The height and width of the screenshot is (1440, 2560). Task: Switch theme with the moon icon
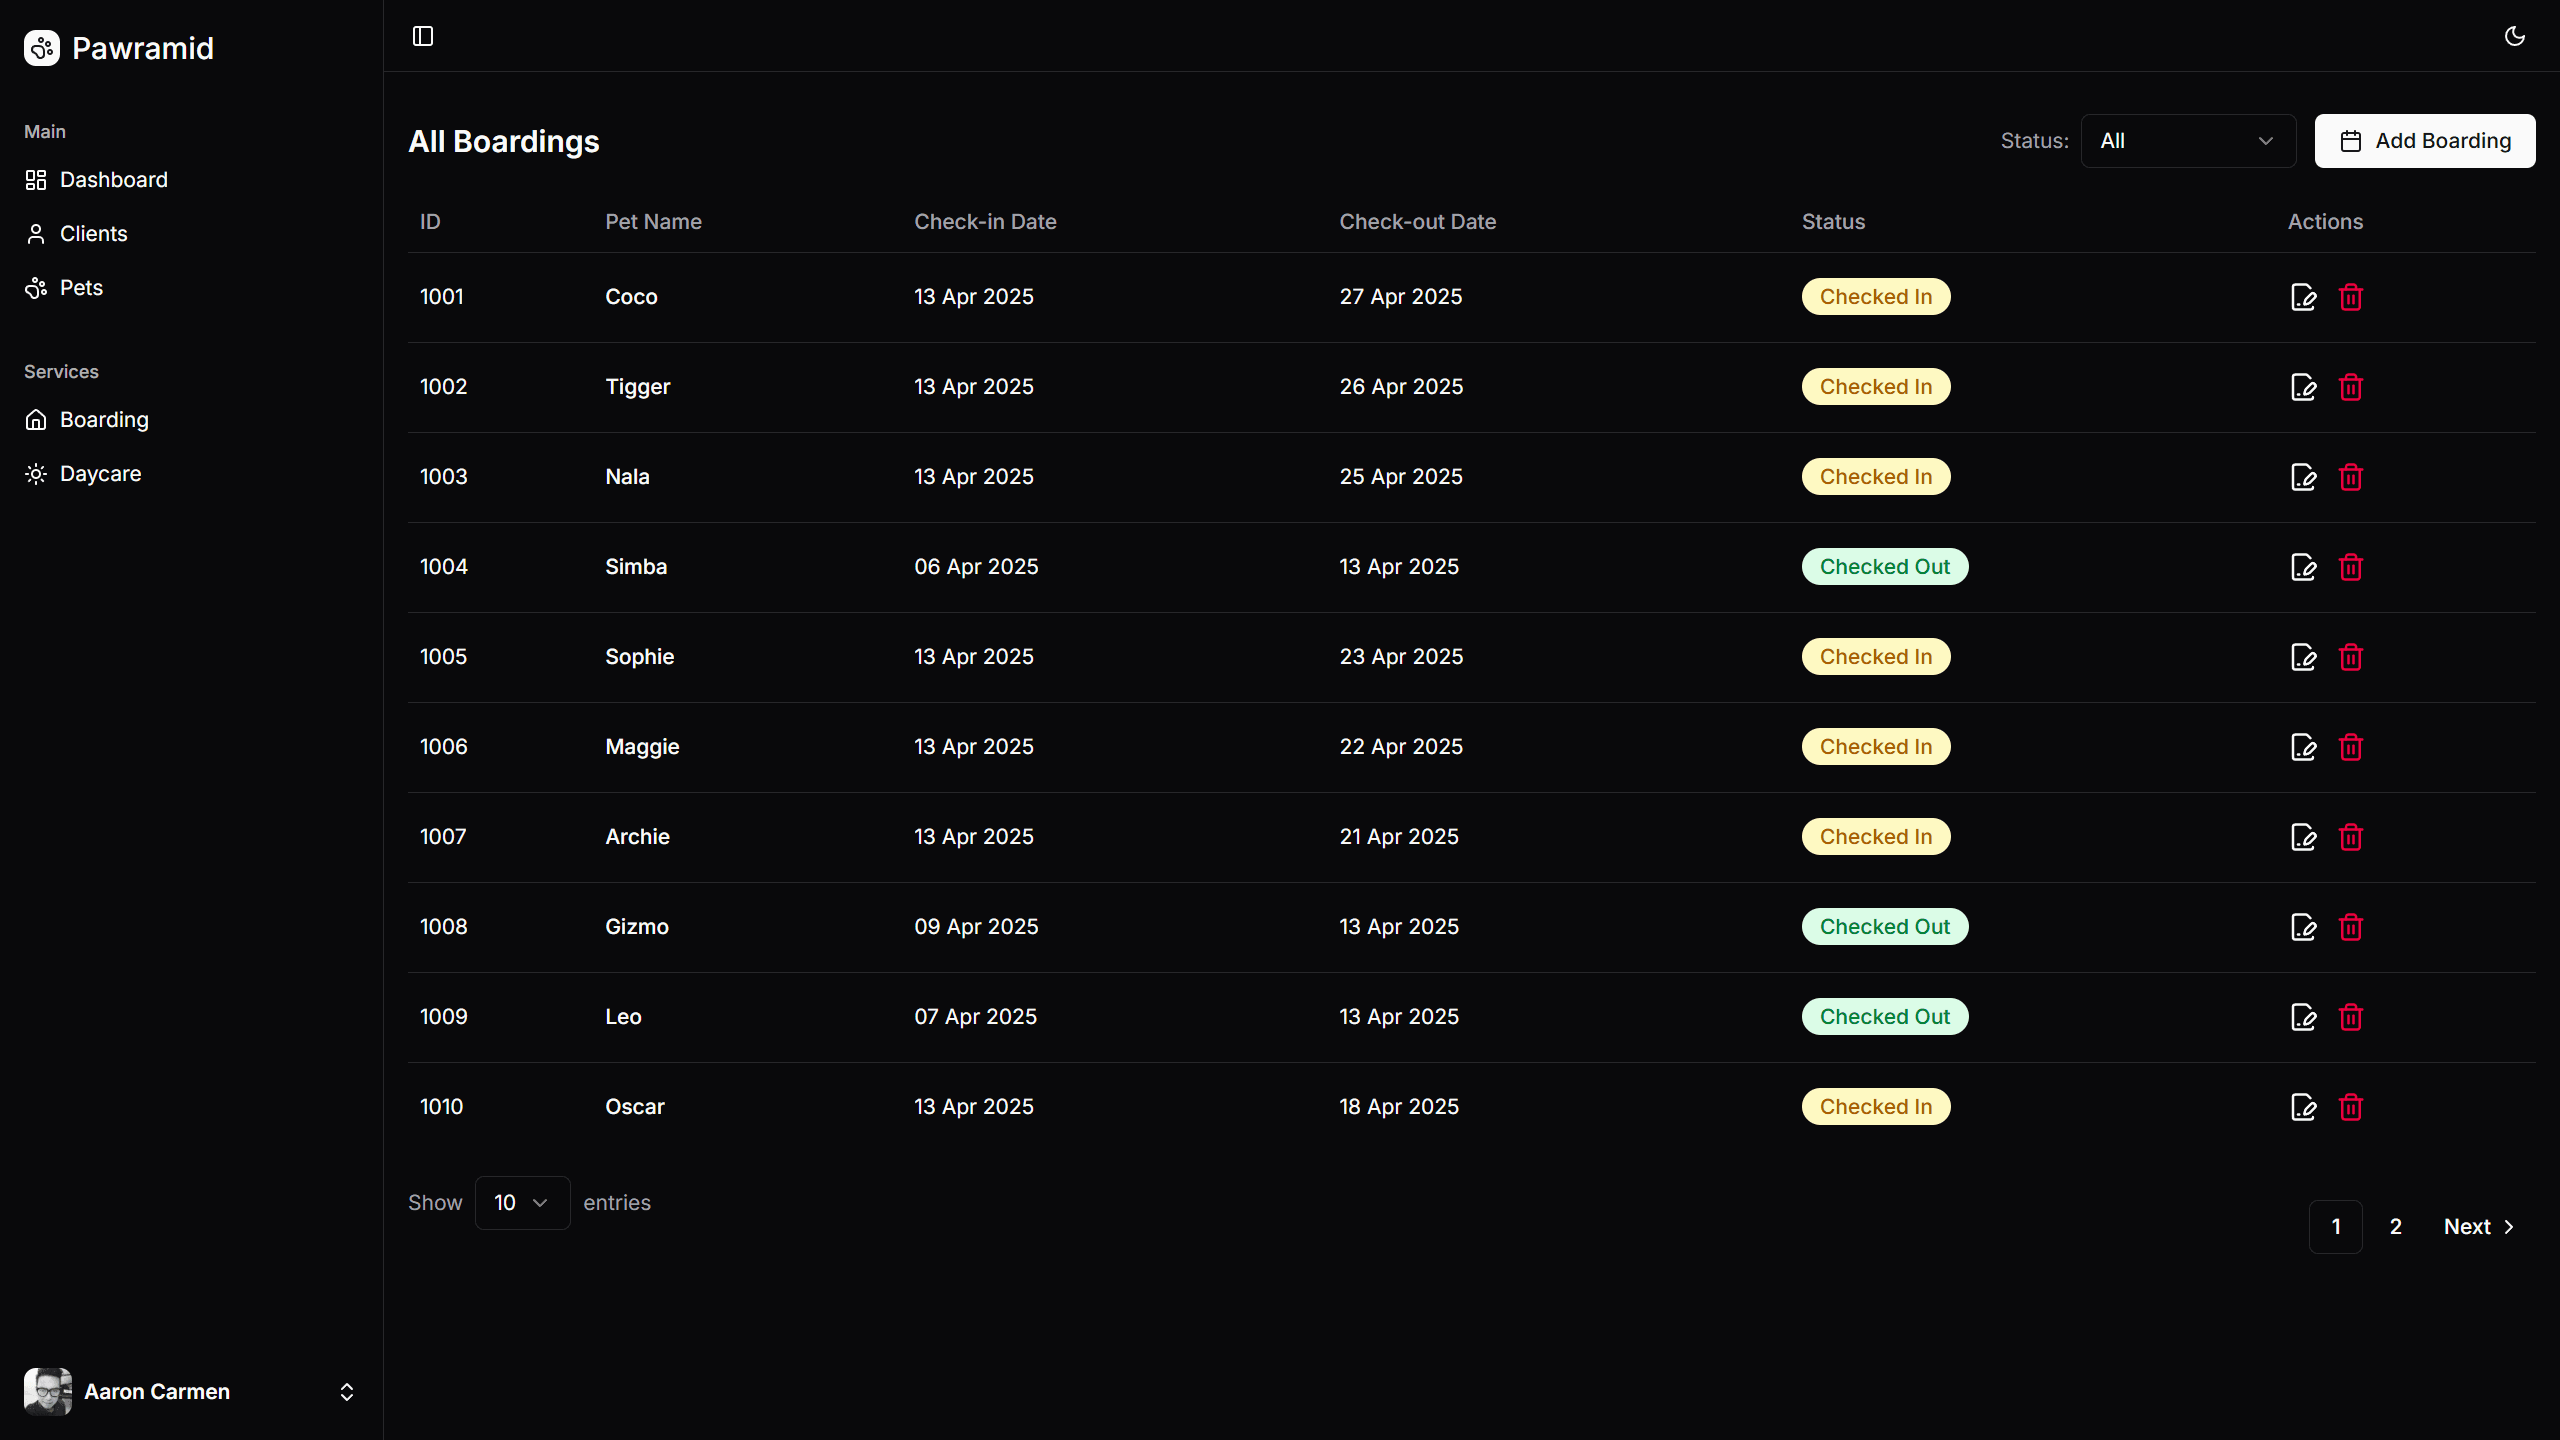(2514, 36)
